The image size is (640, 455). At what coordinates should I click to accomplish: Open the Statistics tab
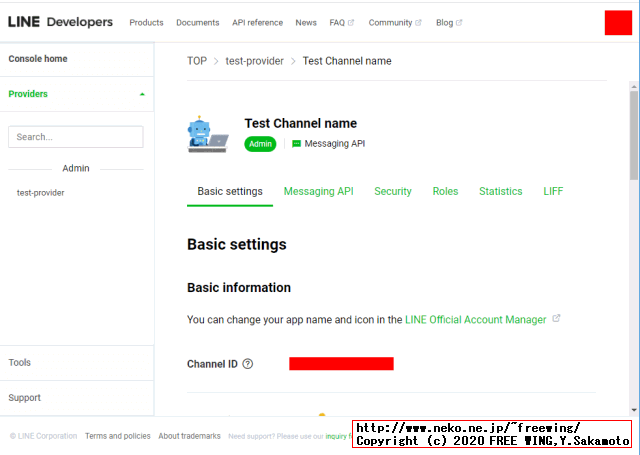[500, 191]
